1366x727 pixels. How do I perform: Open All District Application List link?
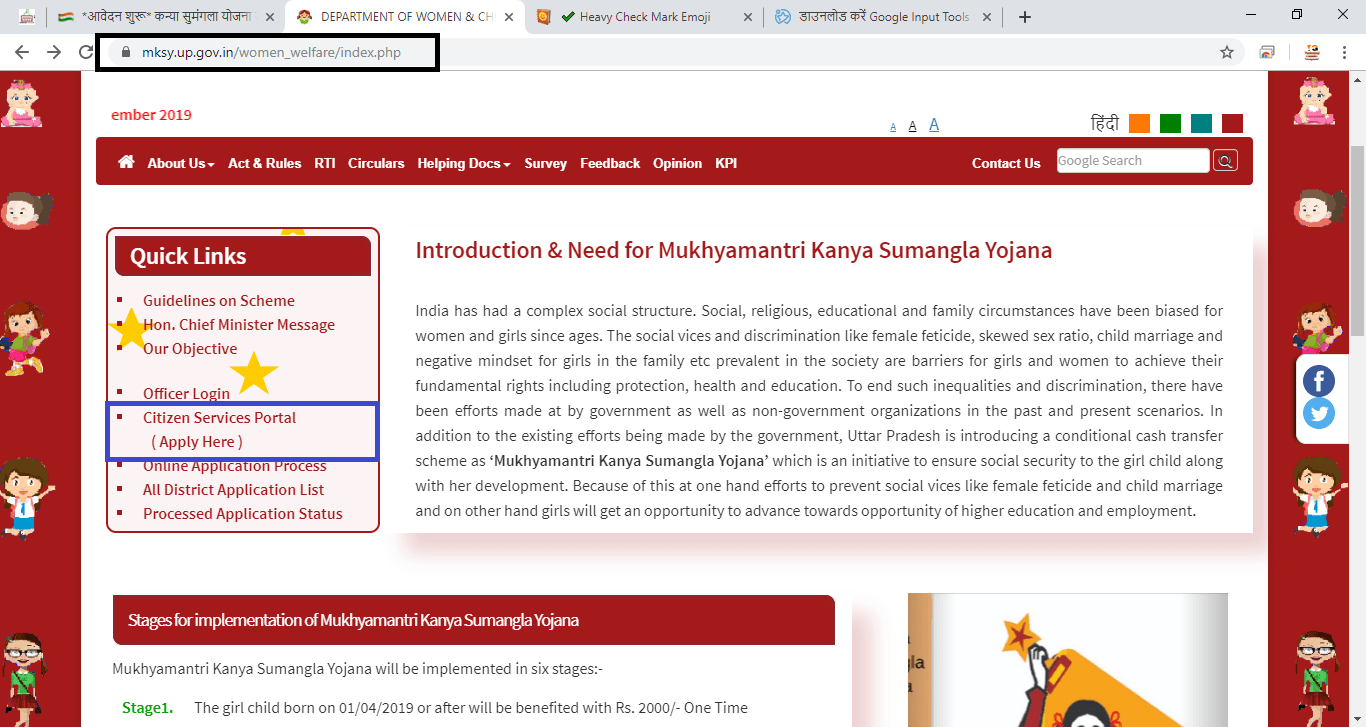click(x=234, y=489)
